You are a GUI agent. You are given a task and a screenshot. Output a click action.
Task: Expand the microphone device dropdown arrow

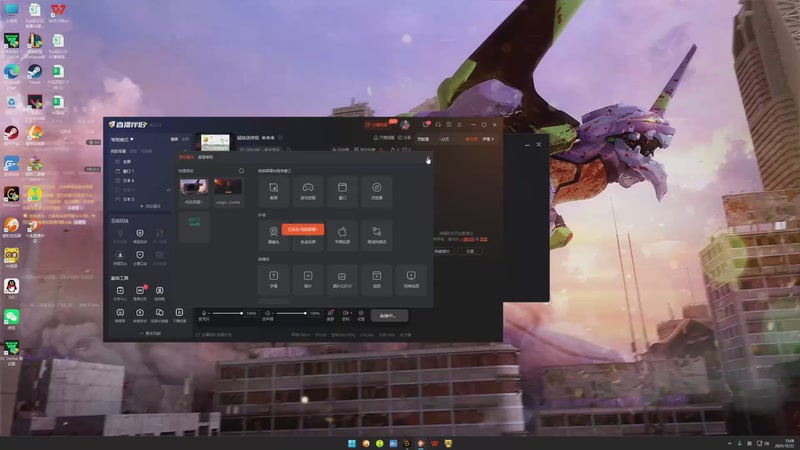point(209,314)
